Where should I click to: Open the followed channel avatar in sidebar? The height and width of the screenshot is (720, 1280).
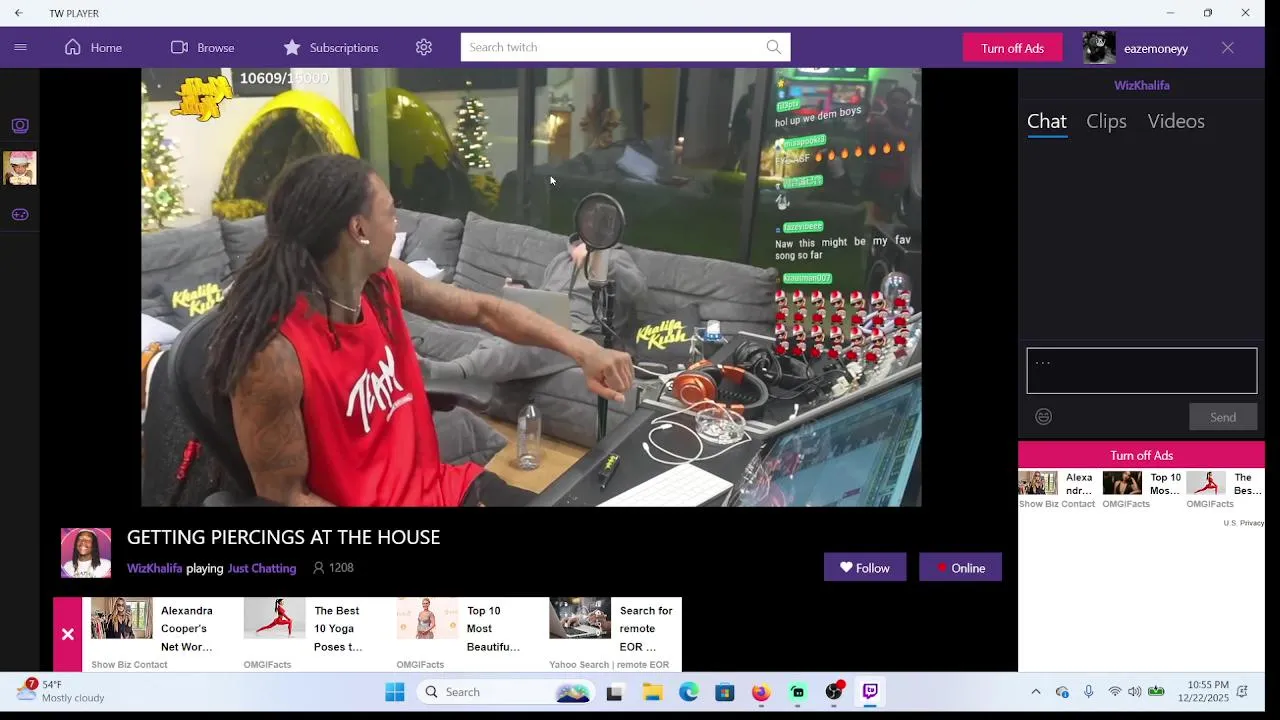point(20,168)
